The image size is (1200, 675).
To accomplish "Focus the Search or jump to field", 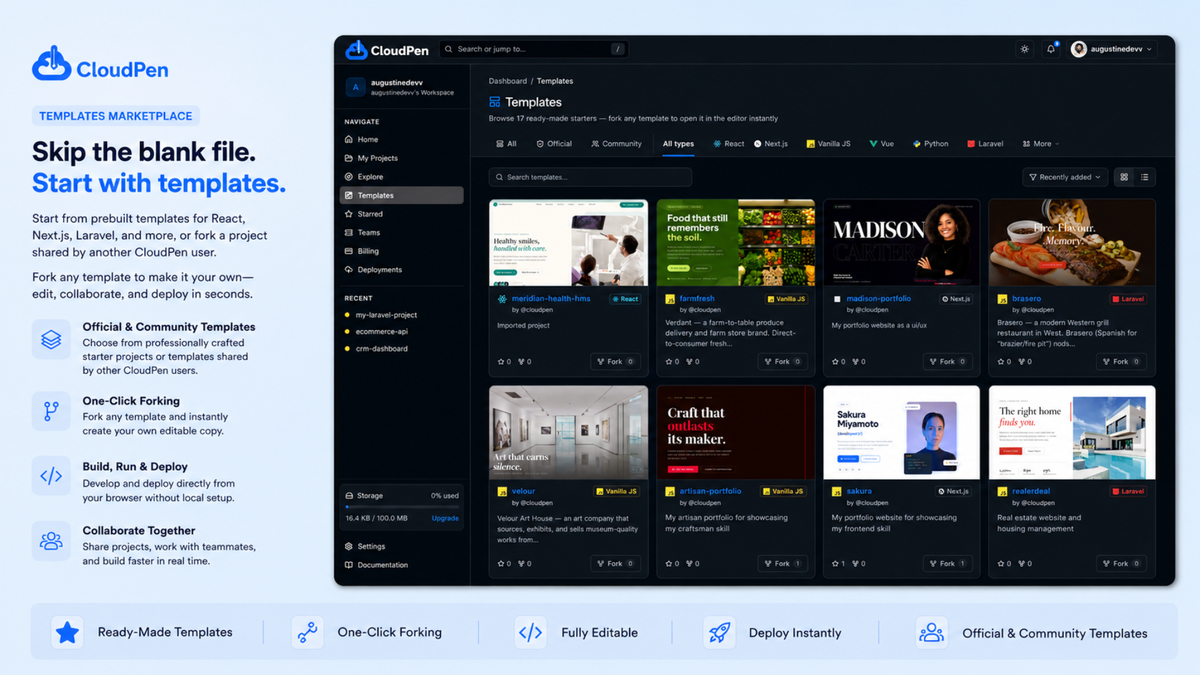I will point(534,49).
